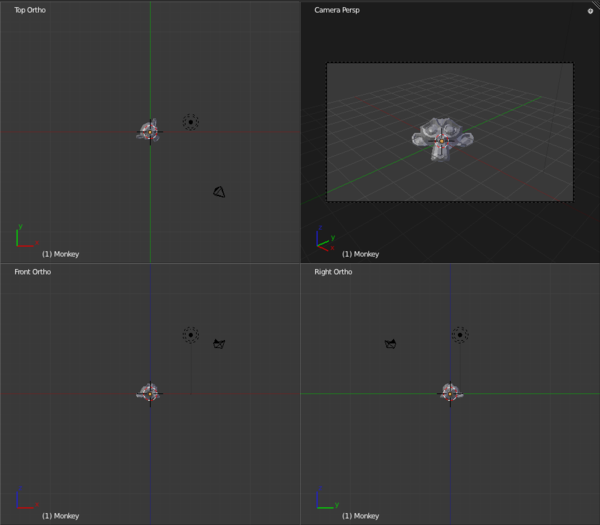The height and width of the screenshot is (525, 600).
Task: Open the properties shelf plus icon in Camera view
Action: (590, 11)
